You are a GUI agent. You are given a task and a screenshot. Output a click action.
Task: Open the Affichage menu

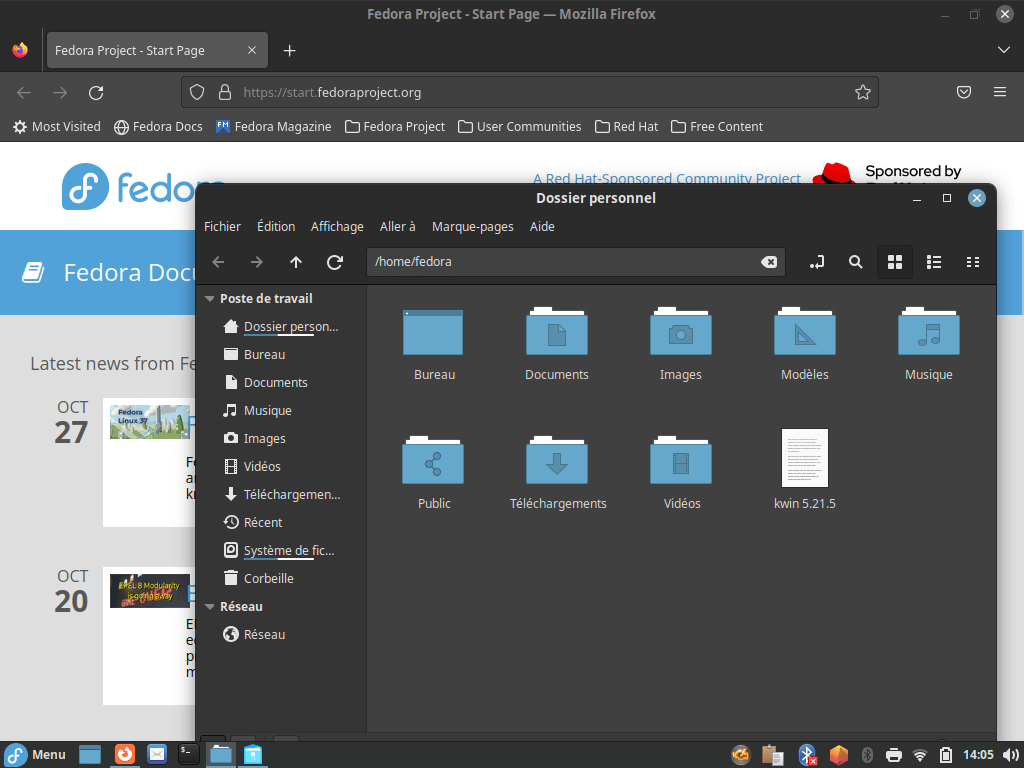click(x=337, y=227)
